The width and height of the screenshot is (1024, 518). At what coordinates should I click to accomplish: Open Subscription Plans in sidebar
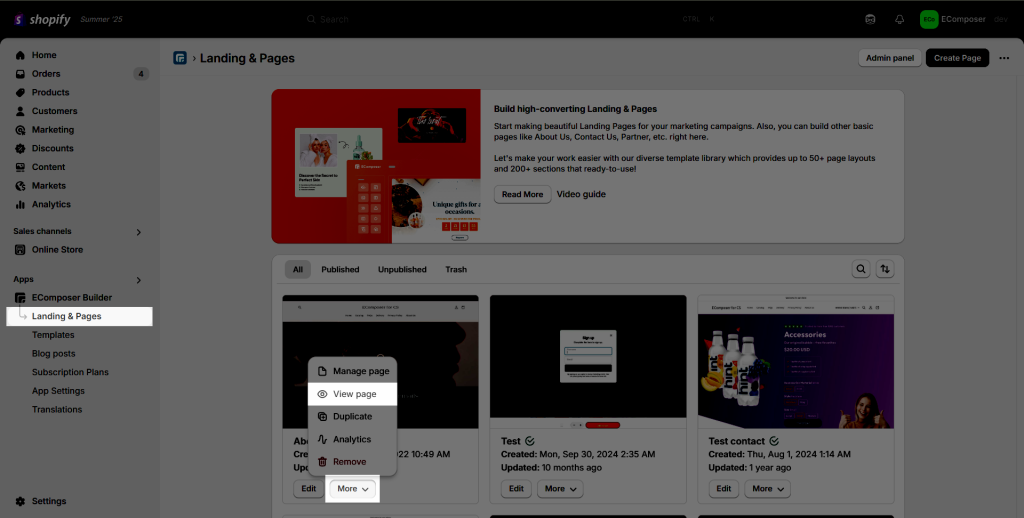click(70, 372)
